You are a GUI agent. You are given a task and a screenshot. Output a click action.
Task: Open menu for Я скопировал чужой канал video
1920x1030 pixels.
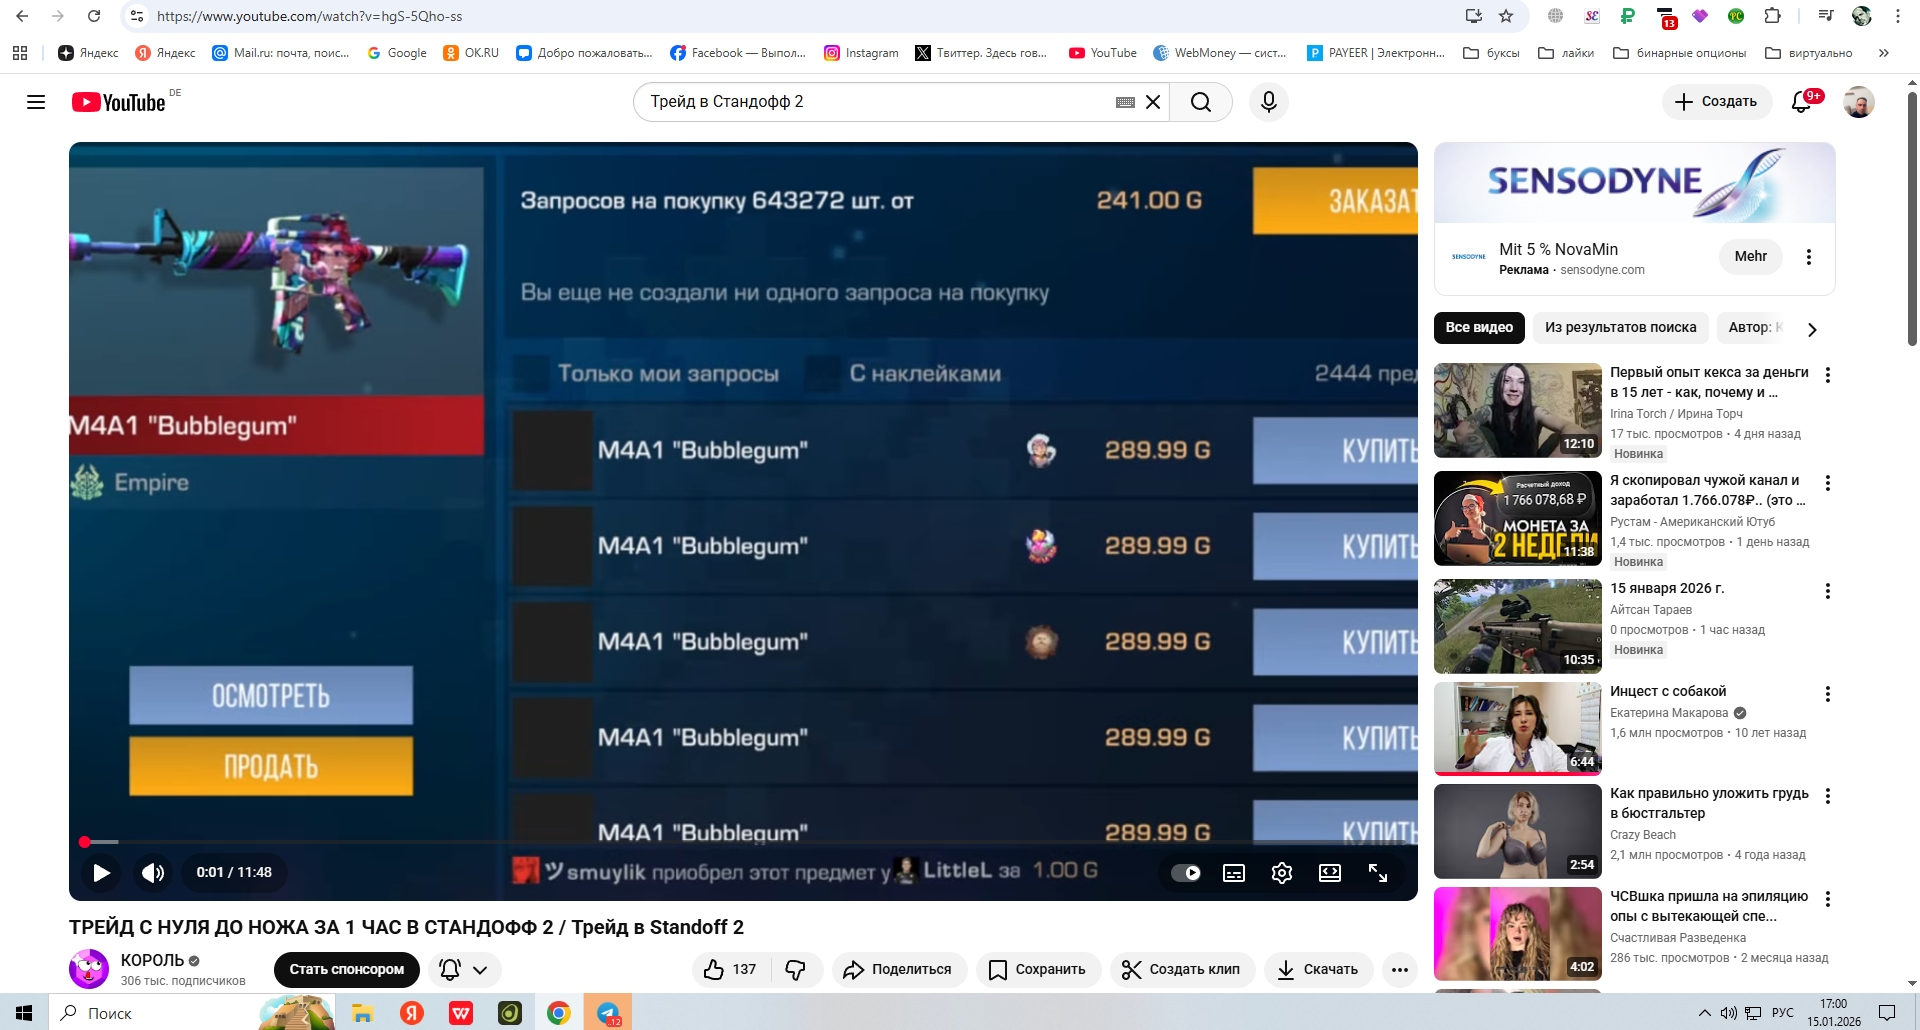pyautogui.click(x=1828, y=483)
